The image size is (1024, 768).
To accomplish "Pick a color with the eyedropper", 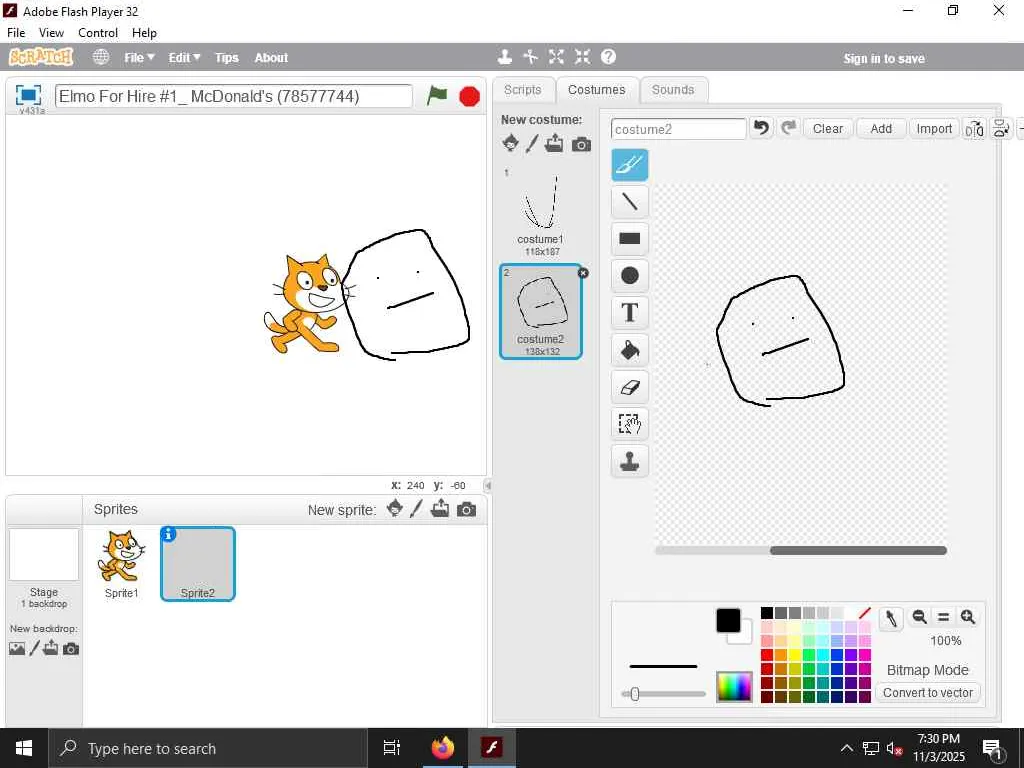I will click(x=891, y=618).
